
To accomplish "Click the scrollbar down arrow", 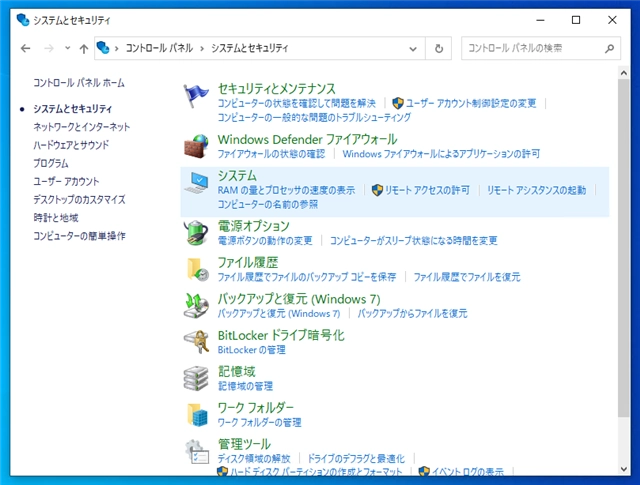I will pos(624,469).
